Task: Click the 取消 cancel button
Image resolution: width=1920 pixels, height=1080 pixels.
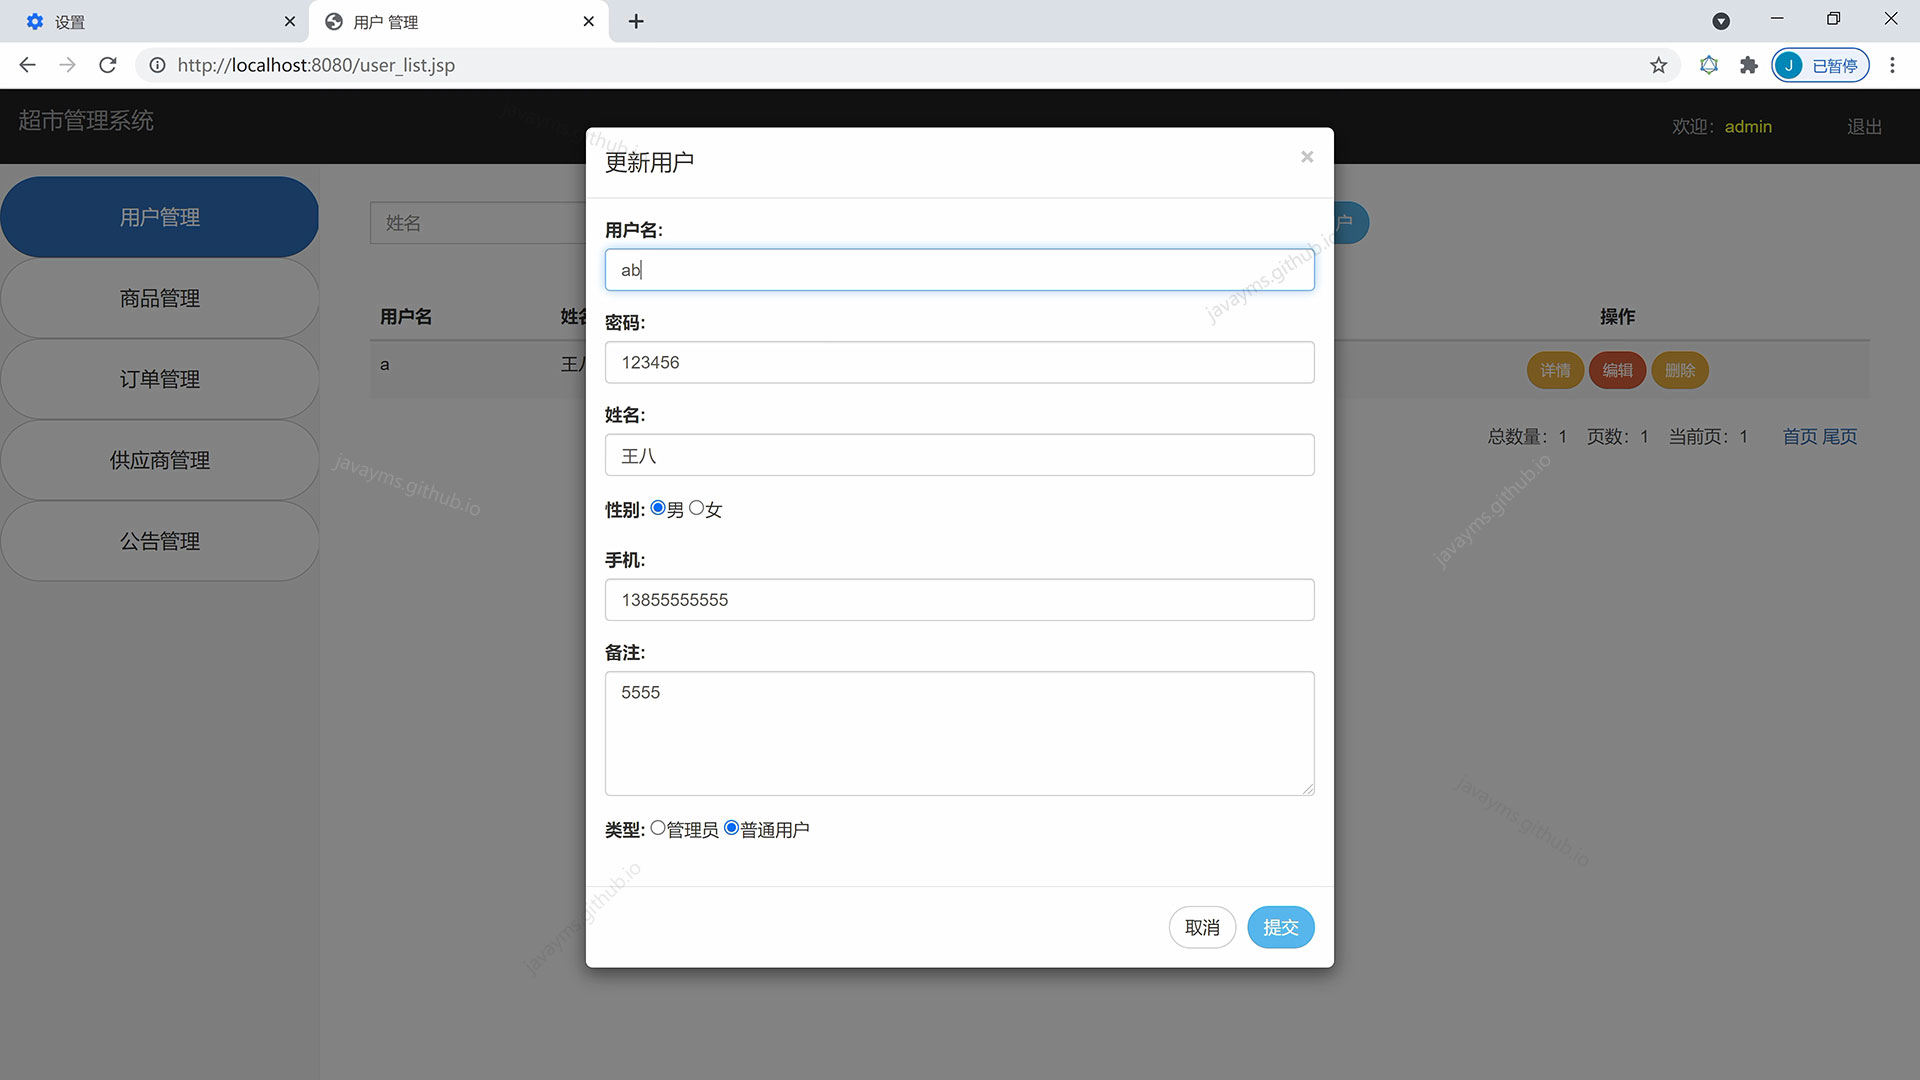Action: point(1201,927)
